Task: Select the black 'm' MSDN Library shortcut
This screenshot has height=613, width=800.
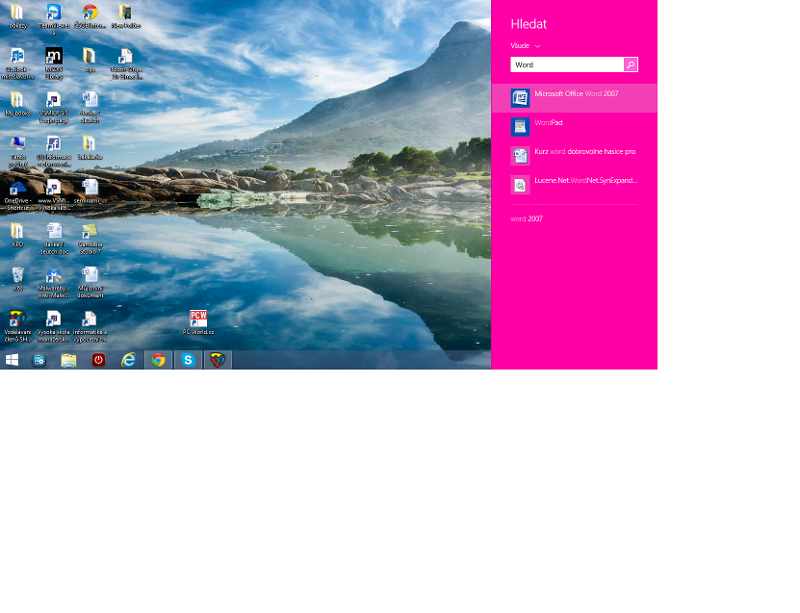Action: [54, 63]
